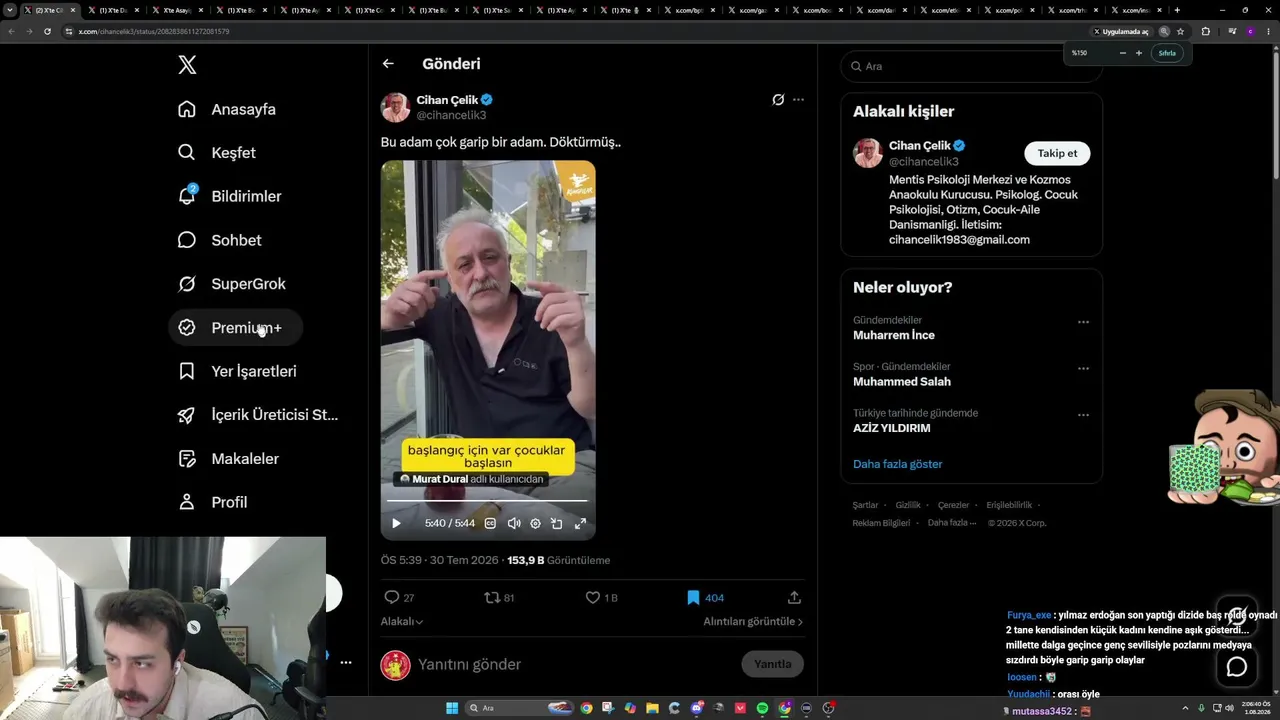
Task: Expand the Alakalı sort dropdown
Action: 402,621
